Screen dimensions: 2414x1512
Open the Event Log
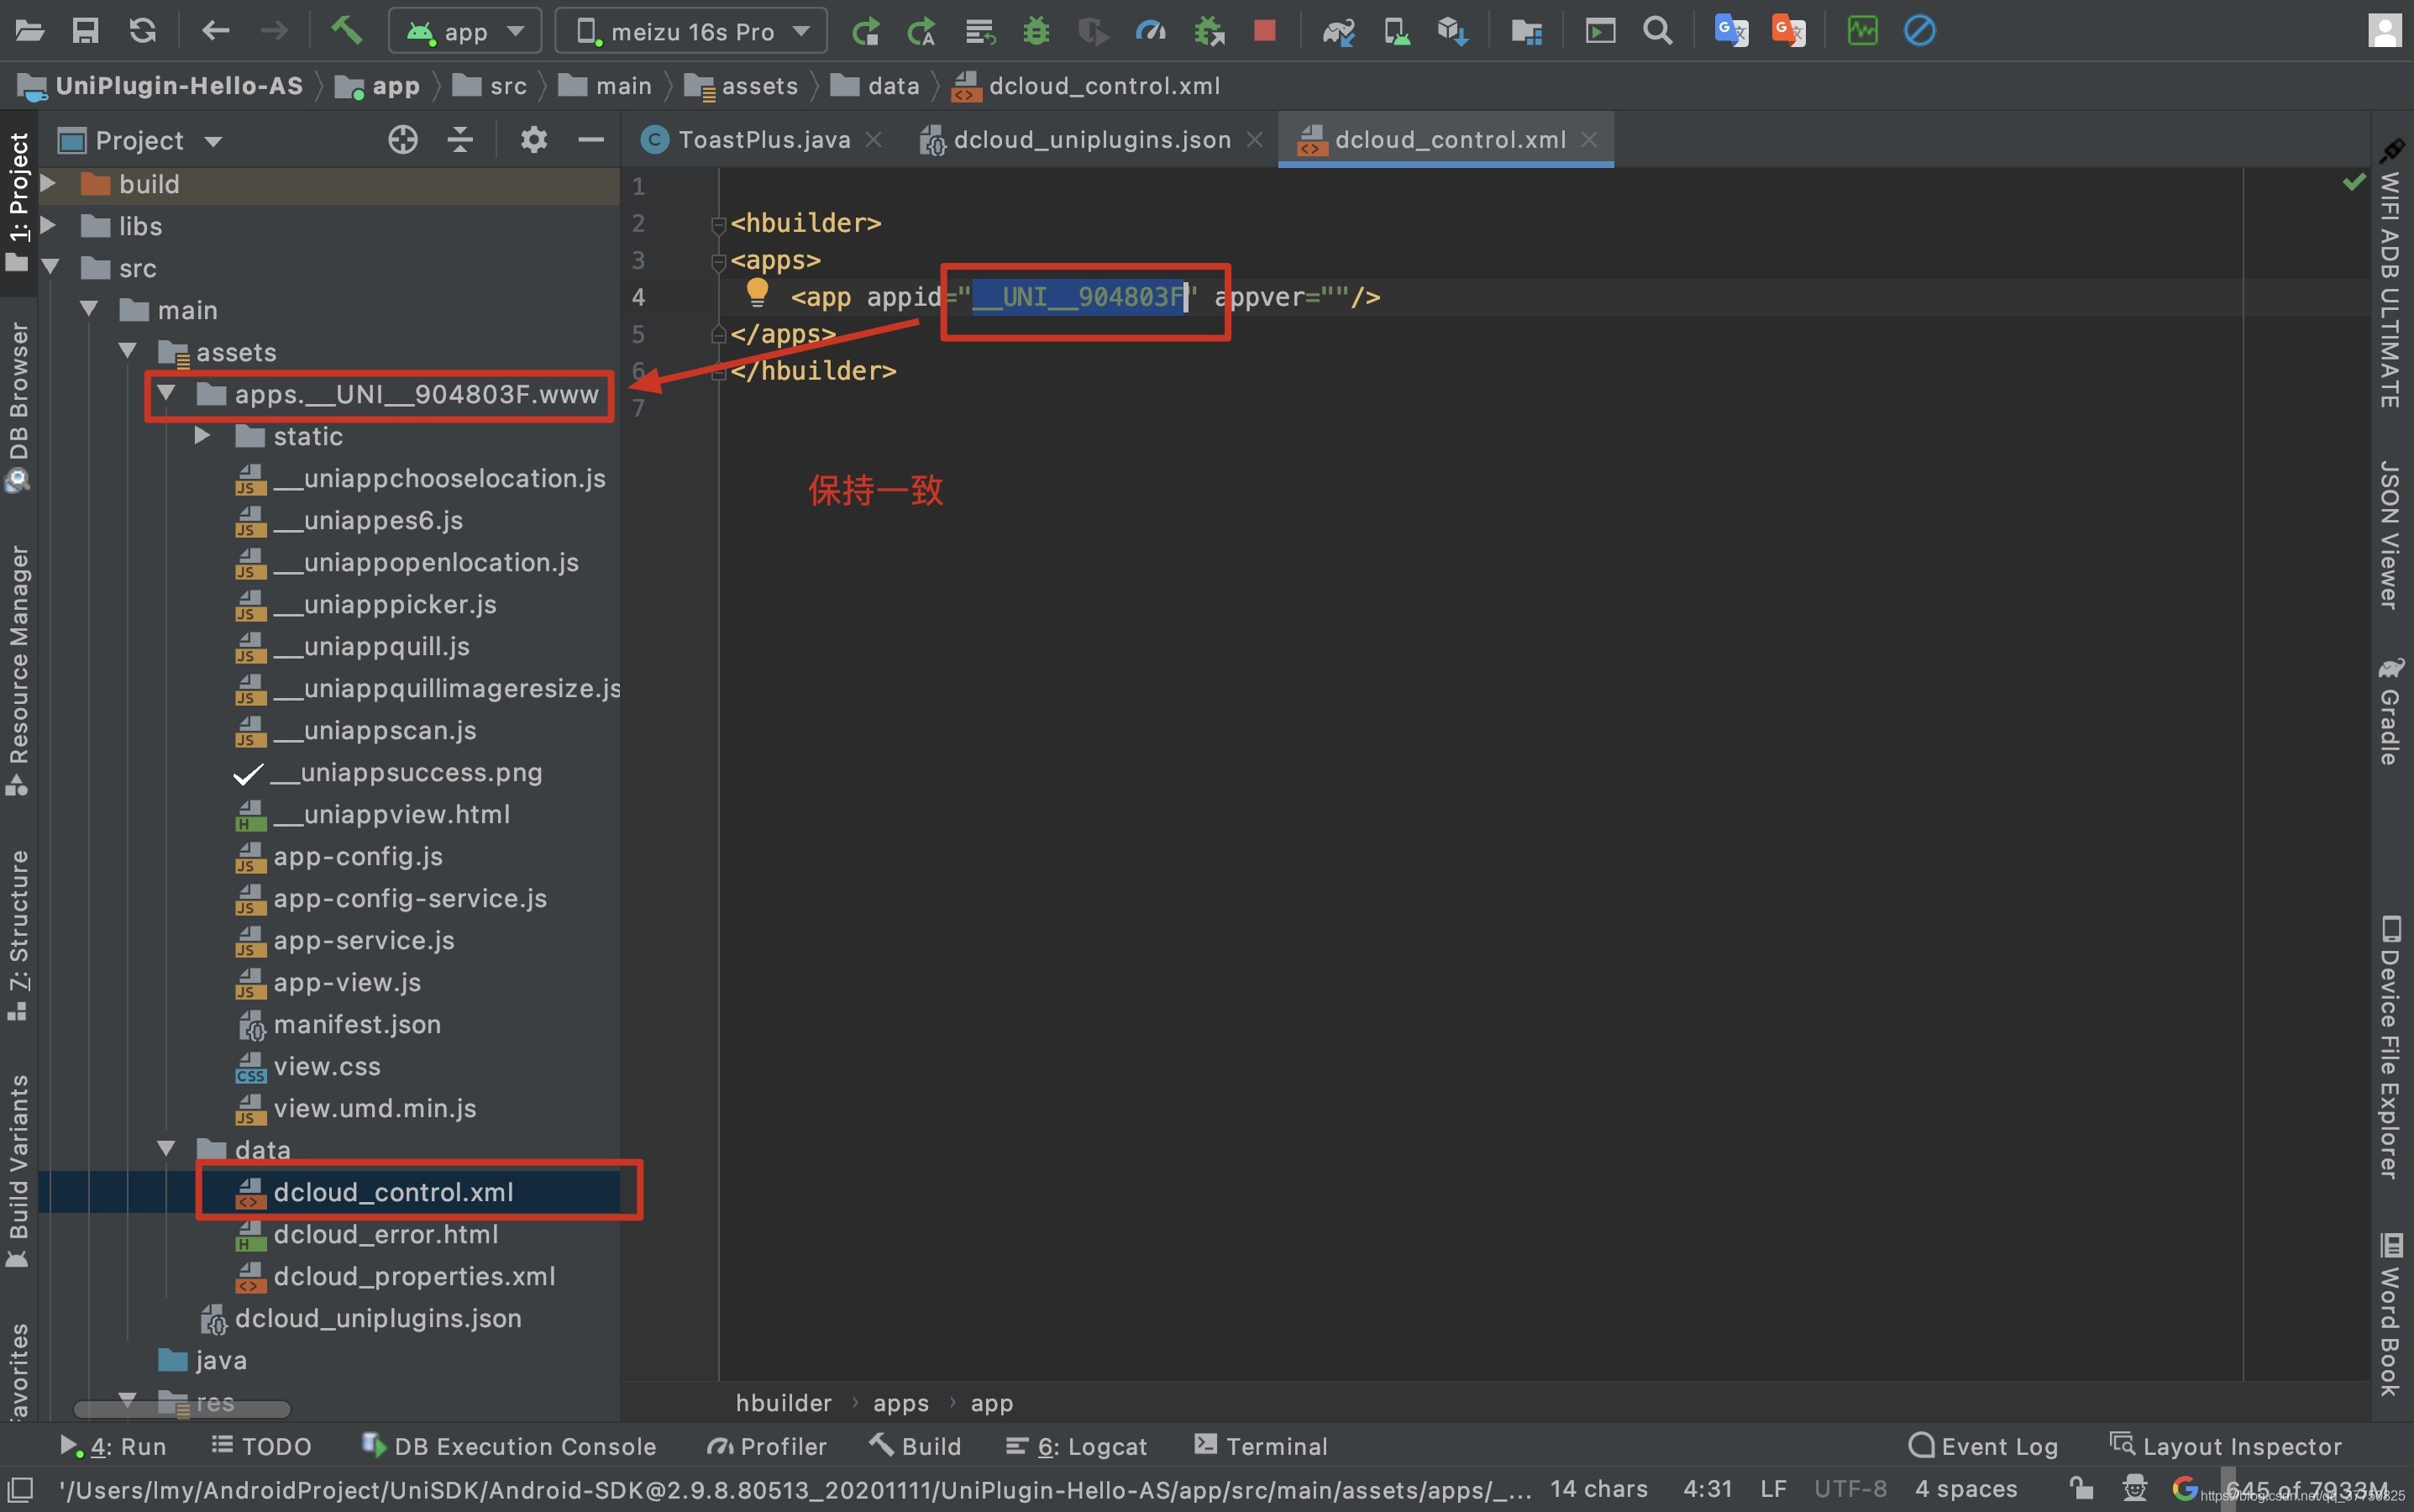click(1984, 1446)
